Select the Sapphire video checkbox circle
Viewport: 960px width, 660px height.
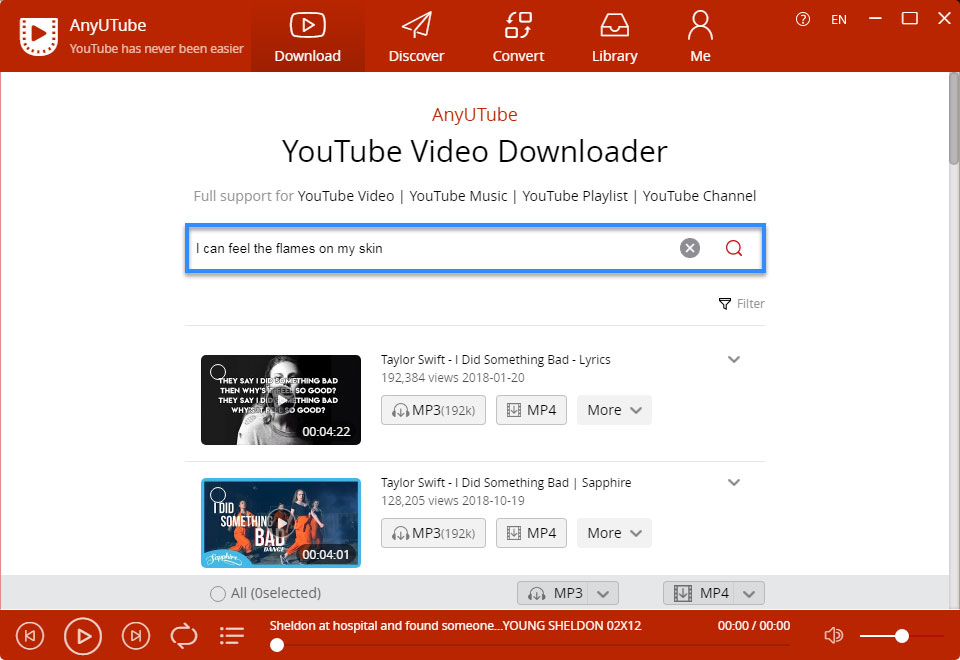coord(218,495)
